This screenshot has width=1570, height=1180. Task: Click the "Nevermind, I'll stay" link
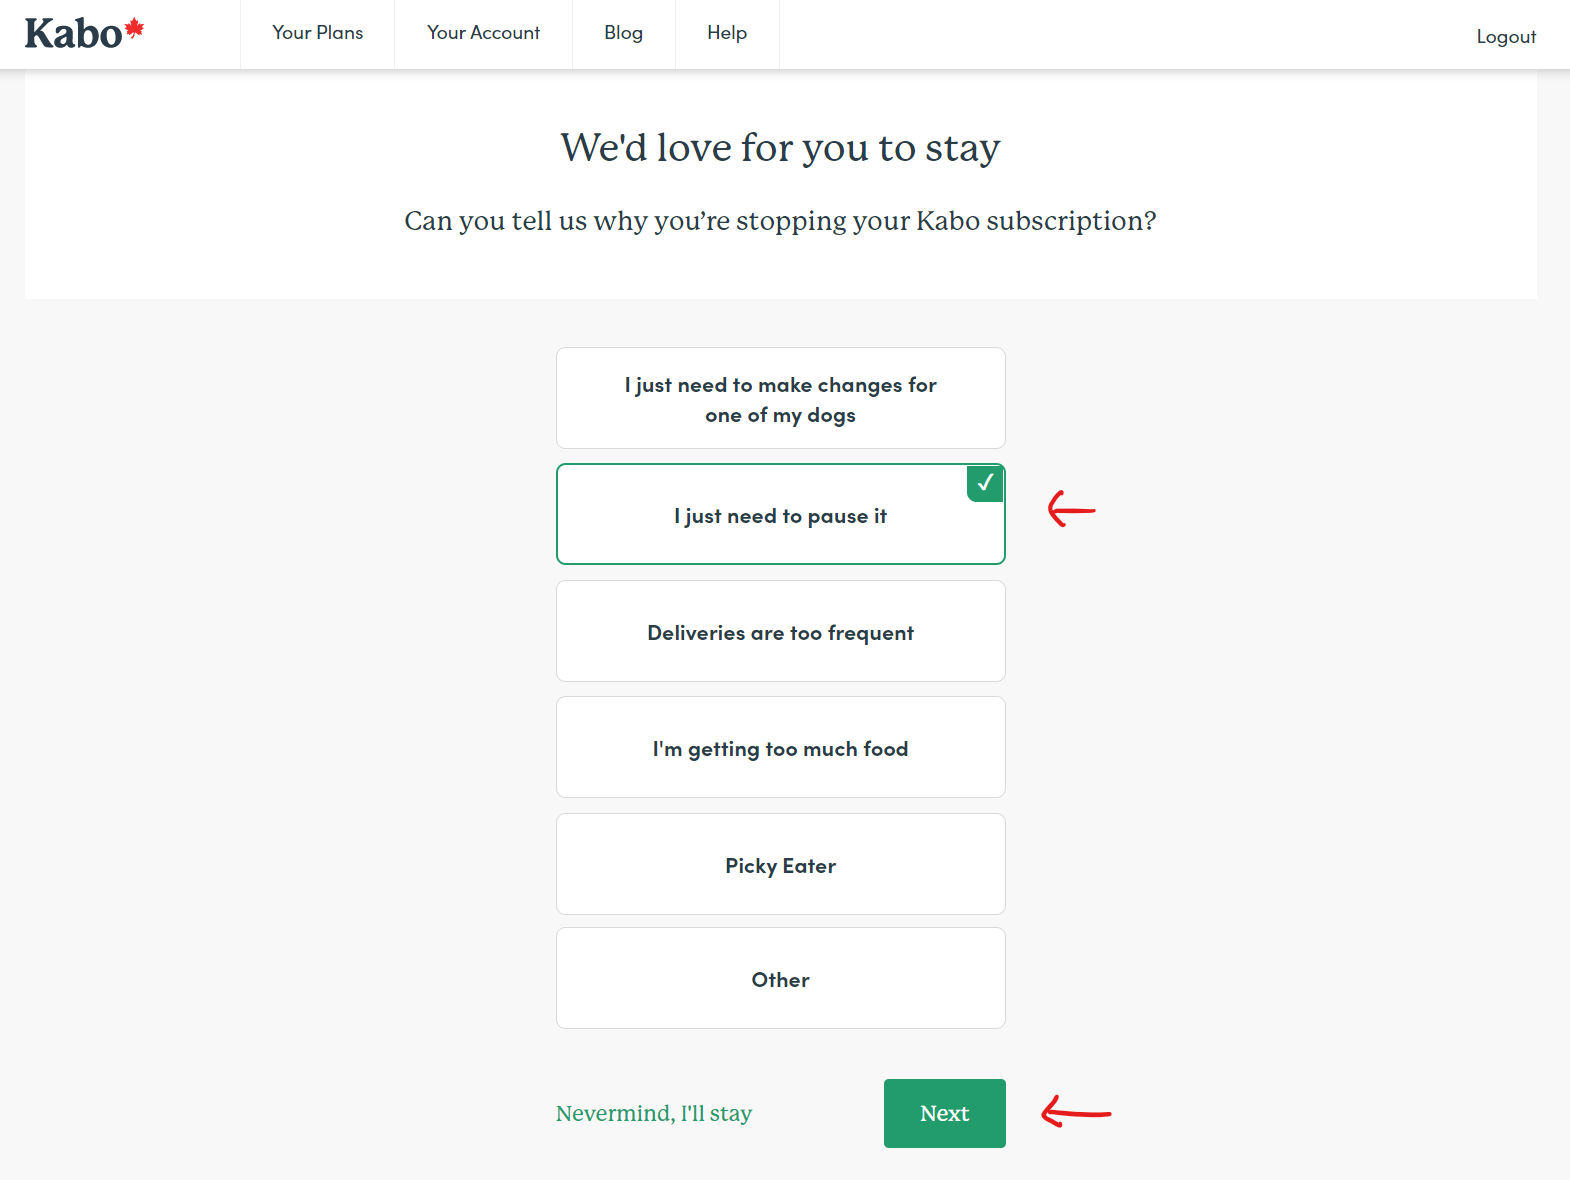(653, 1113)
